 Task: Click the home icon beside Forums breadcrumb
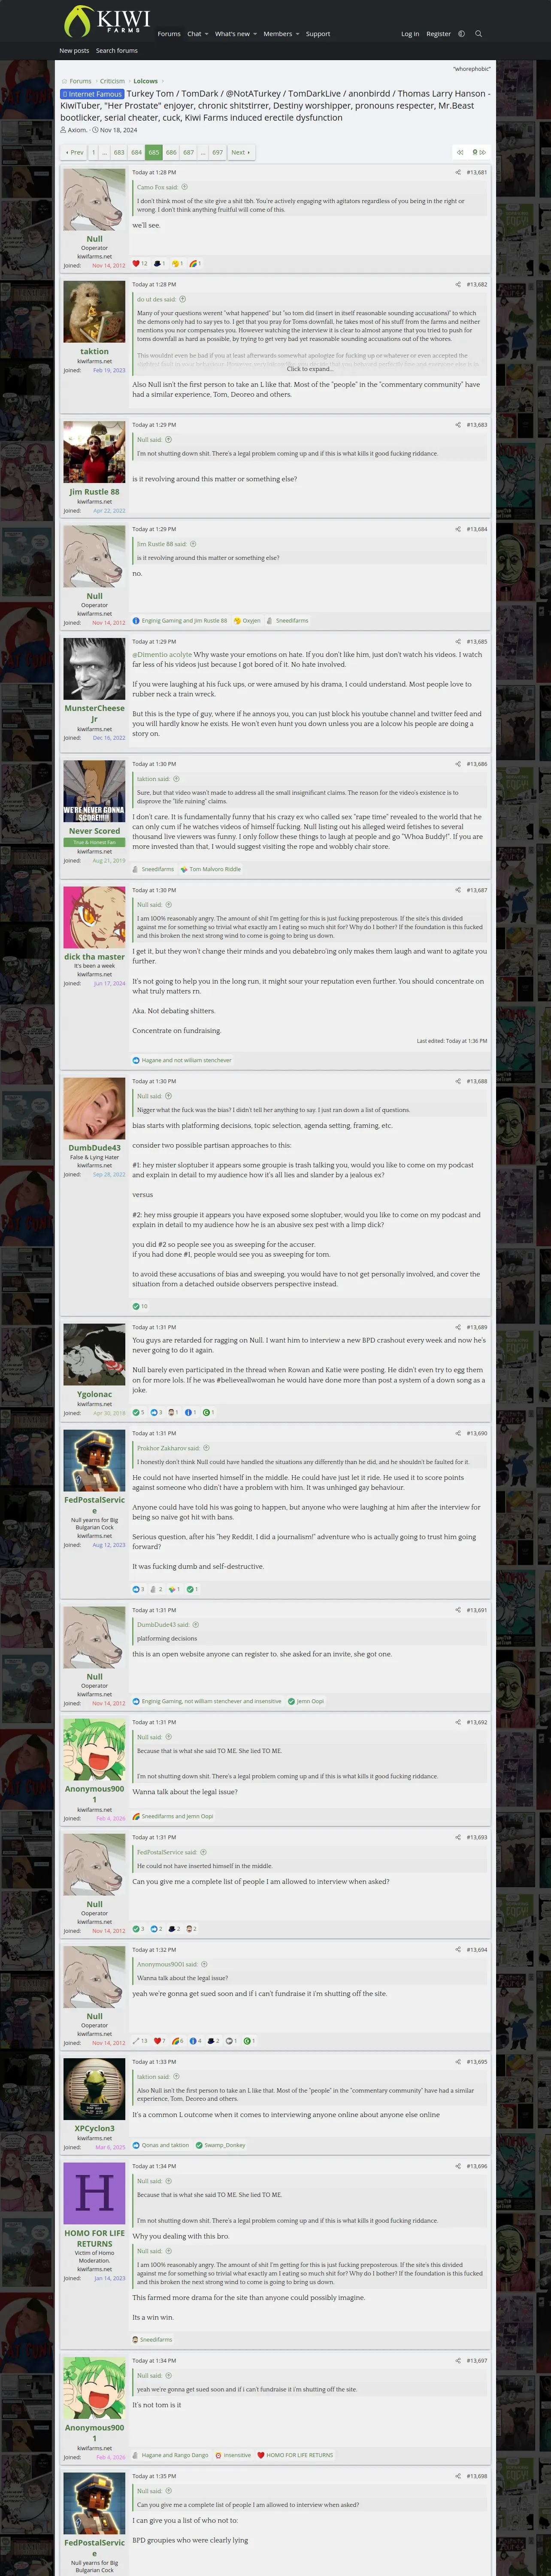tap(64, 81)
